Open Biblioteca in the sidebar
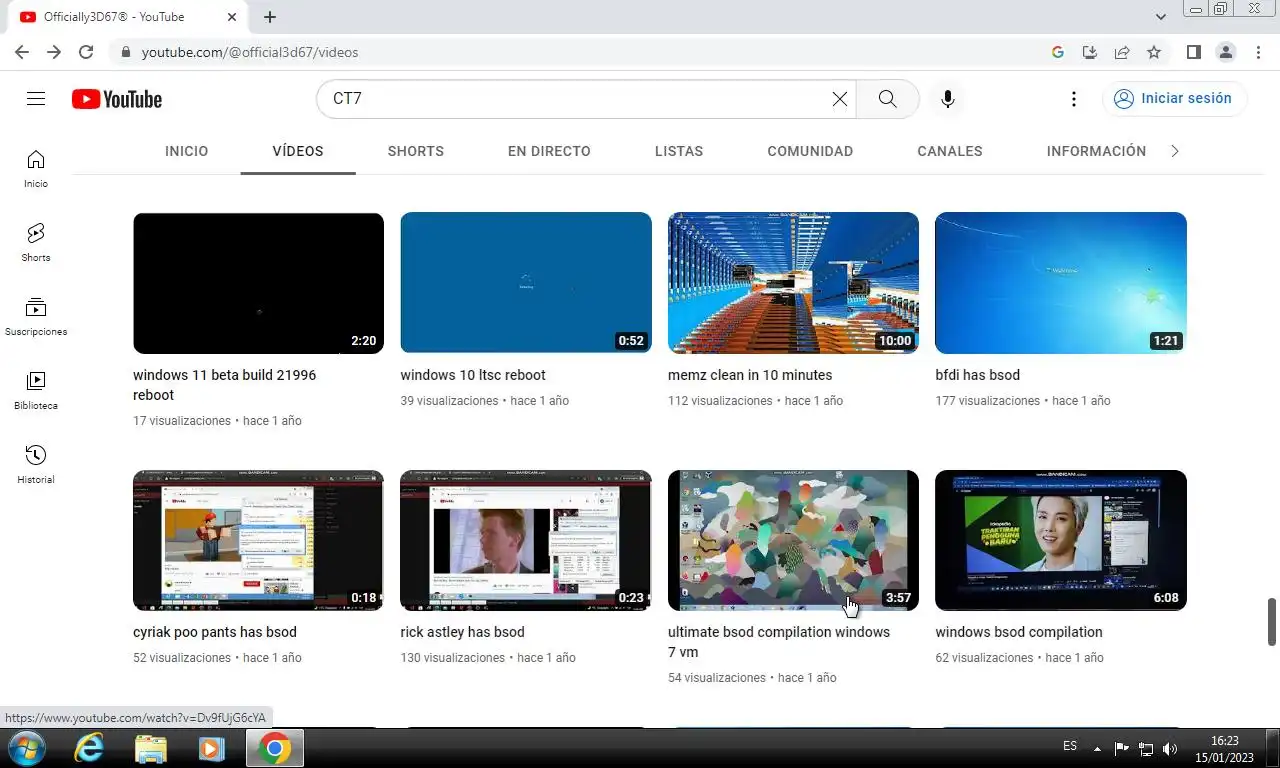1280x768 pixels. [36, 390]
